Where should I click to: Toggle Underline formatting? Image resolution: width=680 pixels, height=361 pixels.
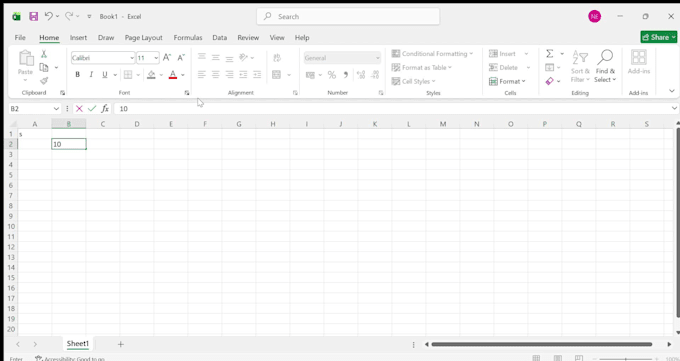(x=105, y=75)
